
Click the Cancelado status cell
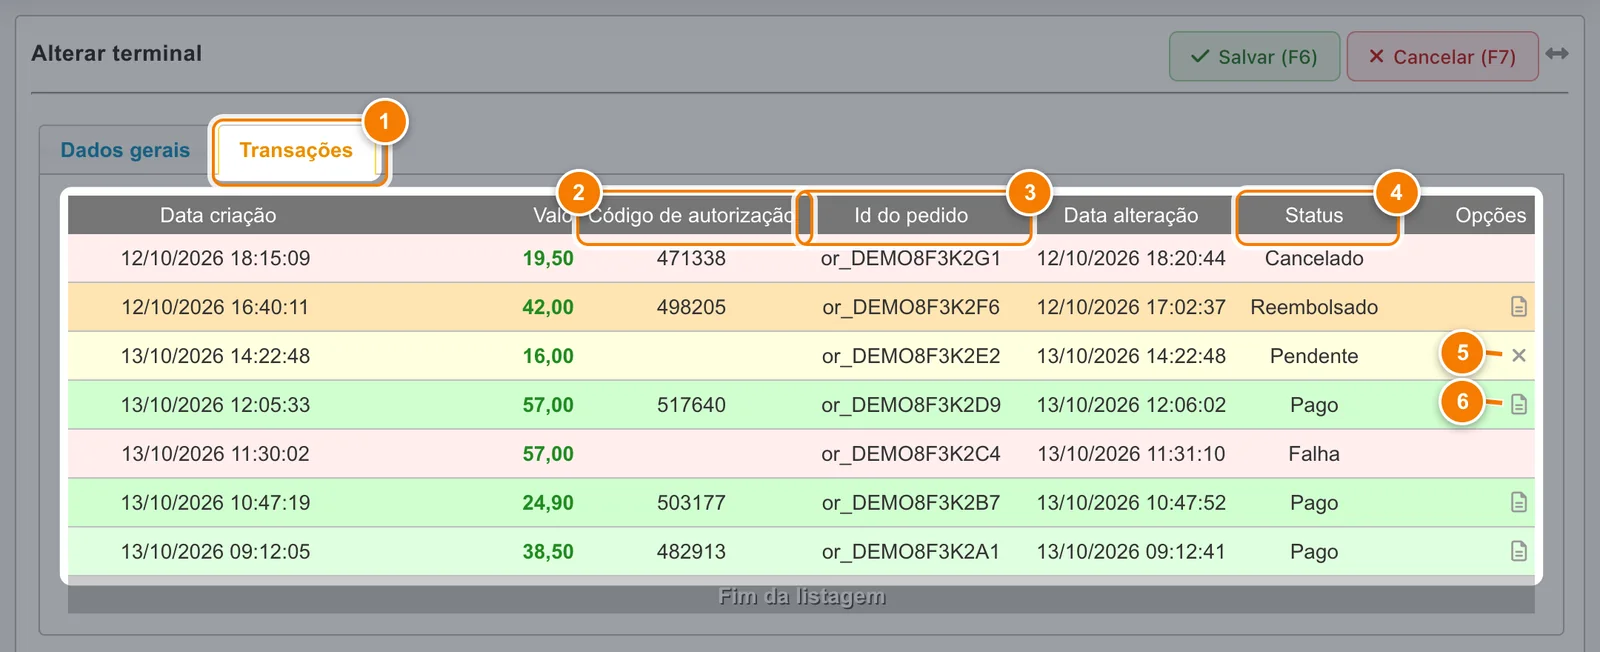click(1314, 258)
